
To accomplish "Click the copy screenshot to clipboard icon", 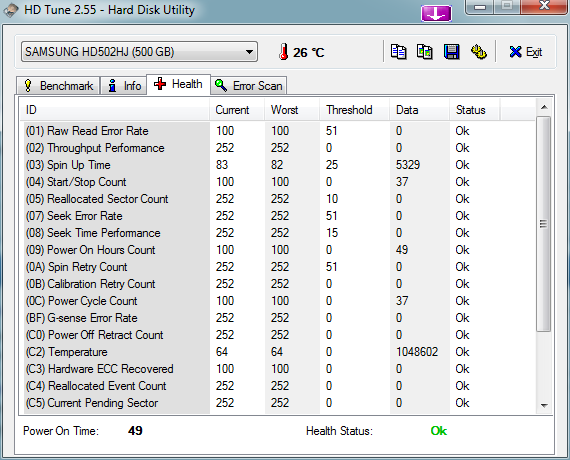I will coord(425,52).
